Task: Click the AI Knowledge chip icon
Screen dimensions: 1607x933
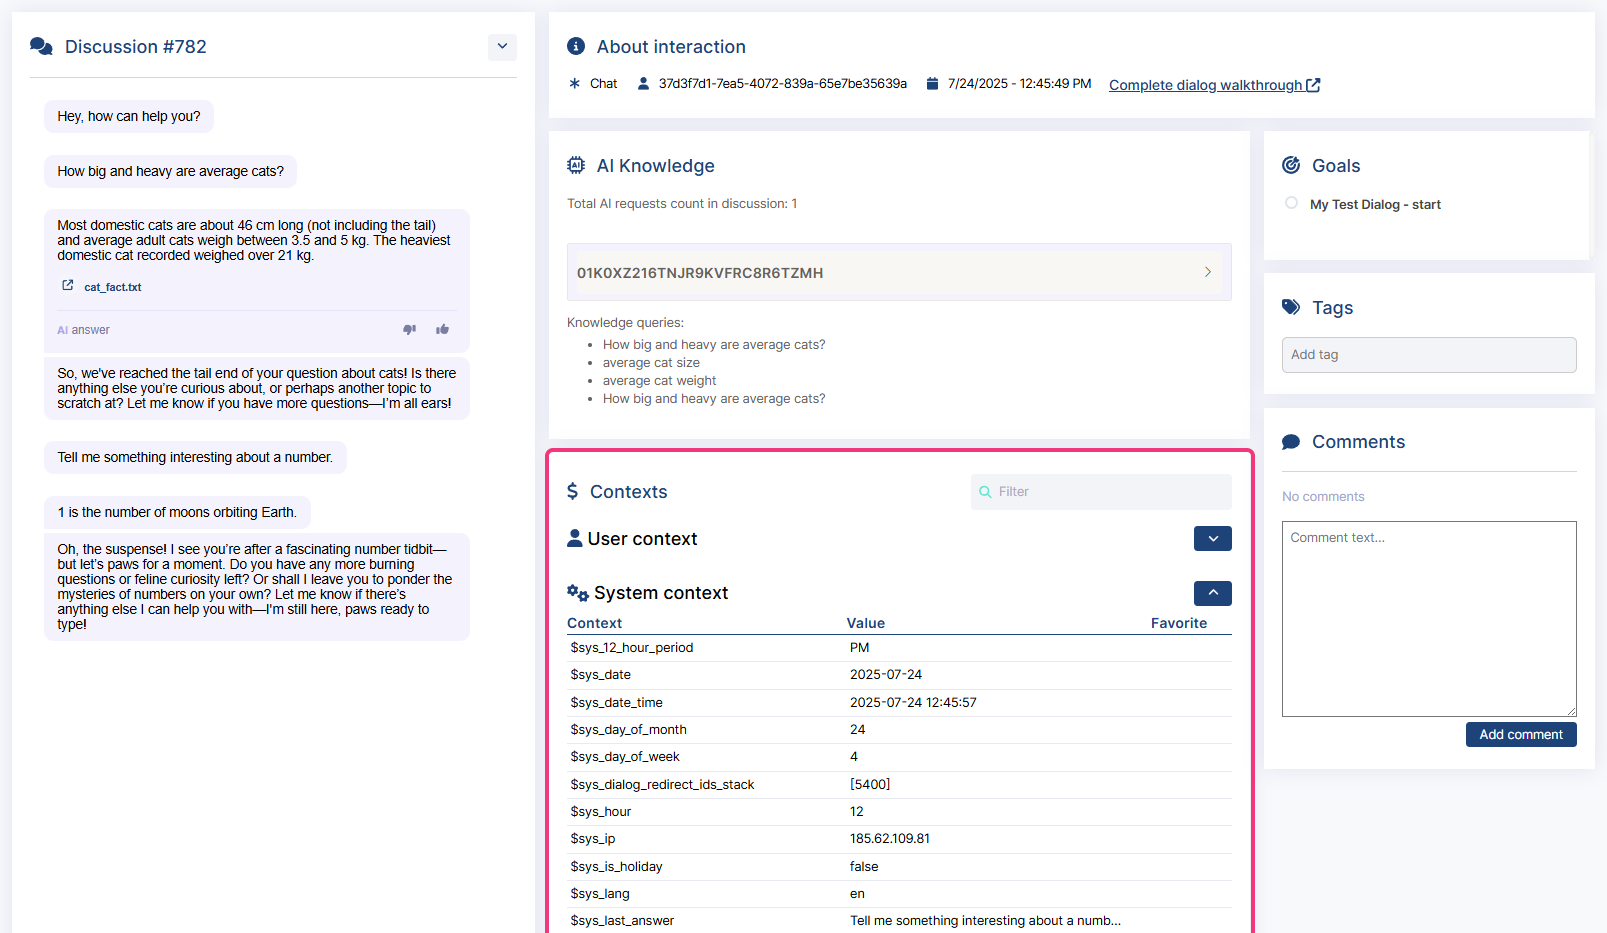Action: 576,166
